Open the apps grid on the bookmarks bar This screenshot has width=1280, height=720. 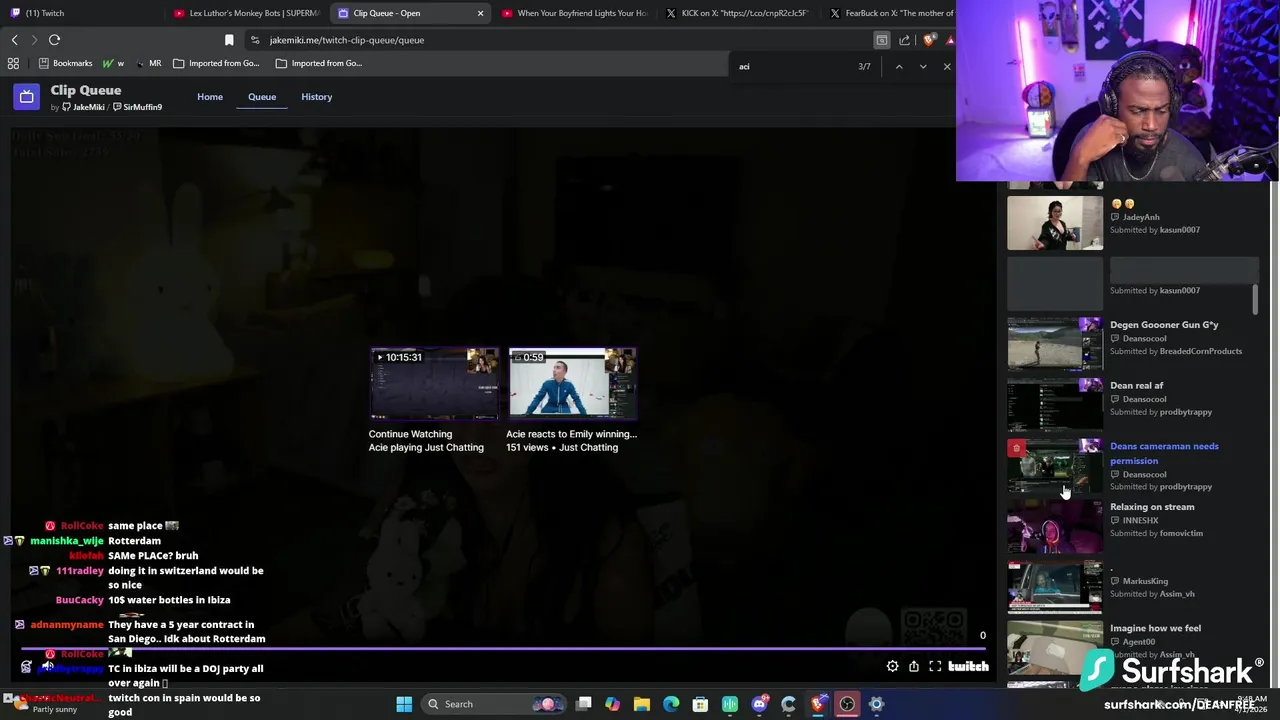tap(13, 63)
